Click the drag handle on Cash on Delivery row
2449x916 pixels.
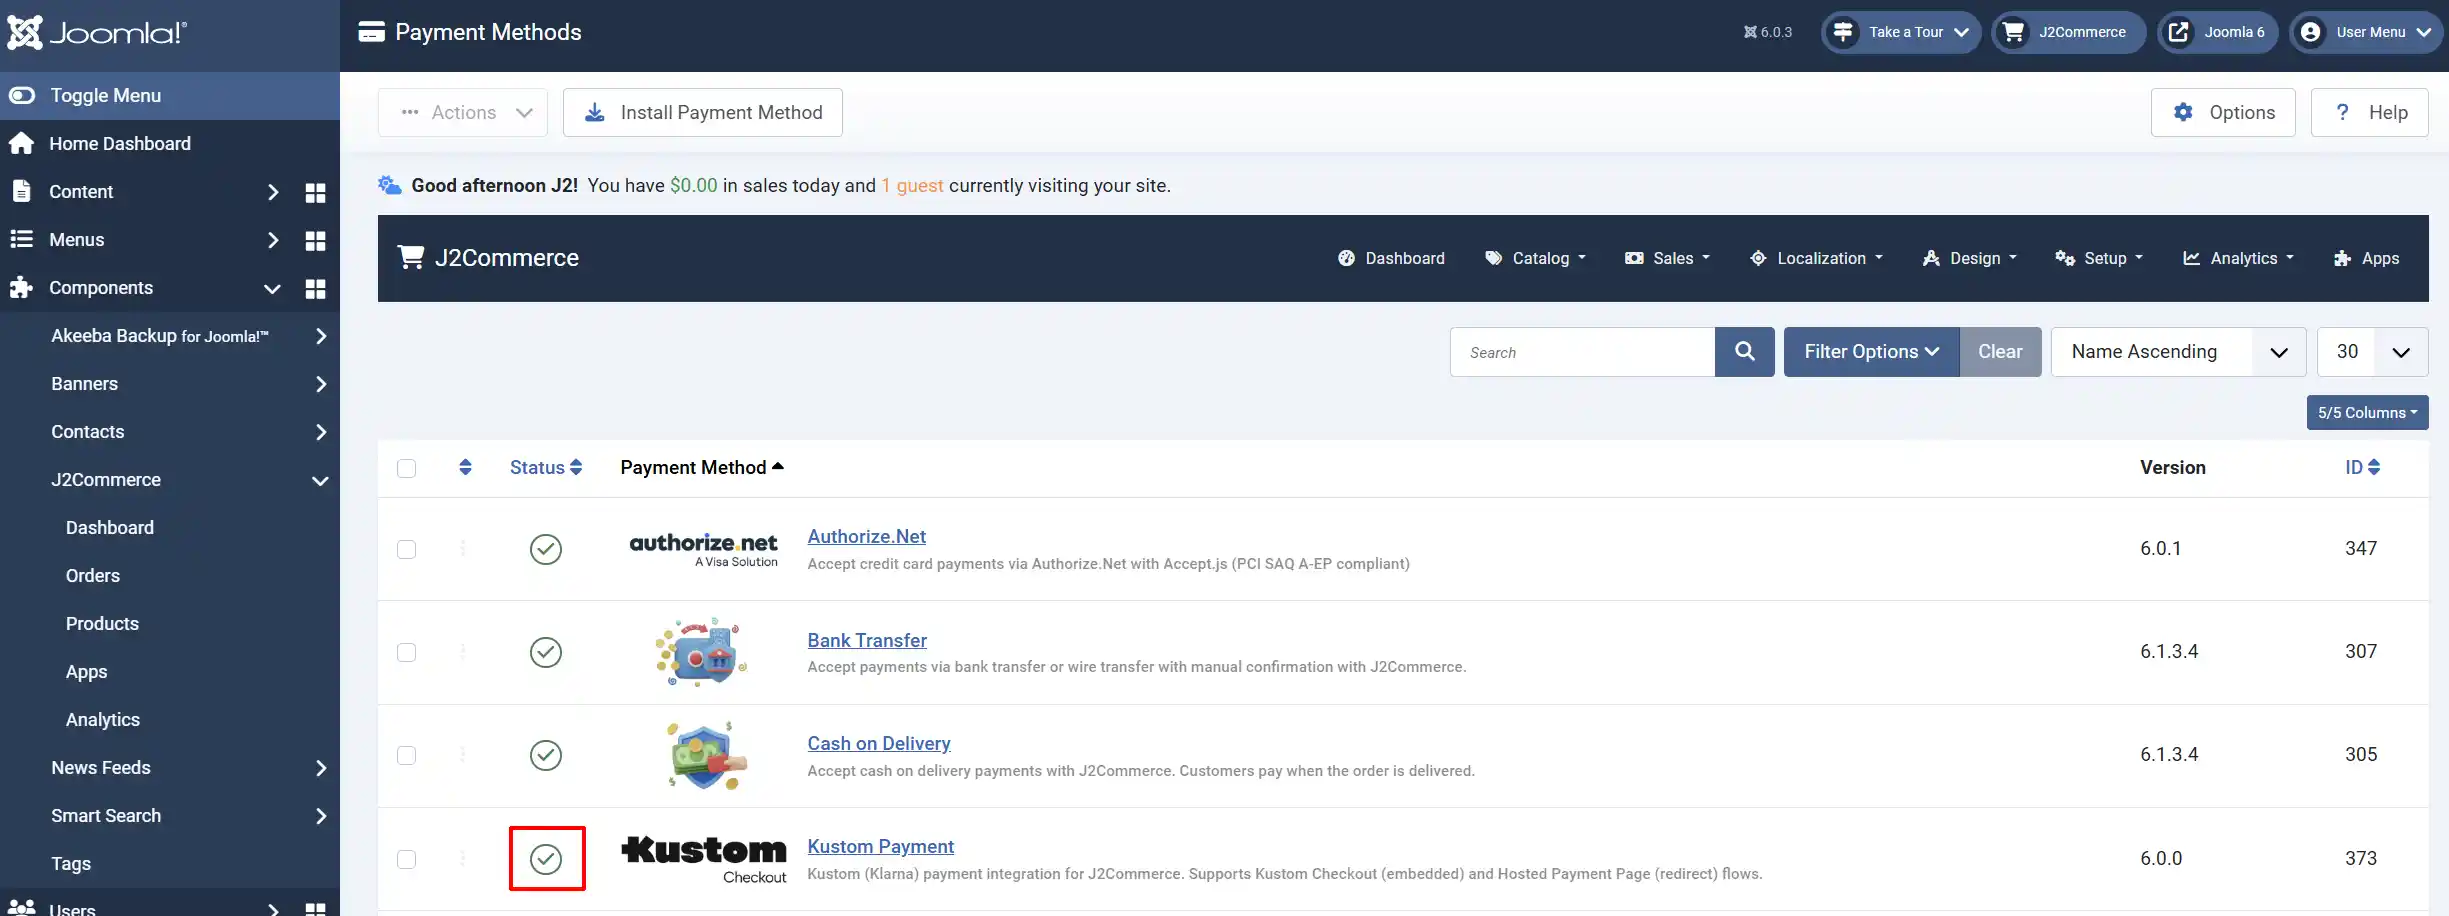click(x=463, y=755)
